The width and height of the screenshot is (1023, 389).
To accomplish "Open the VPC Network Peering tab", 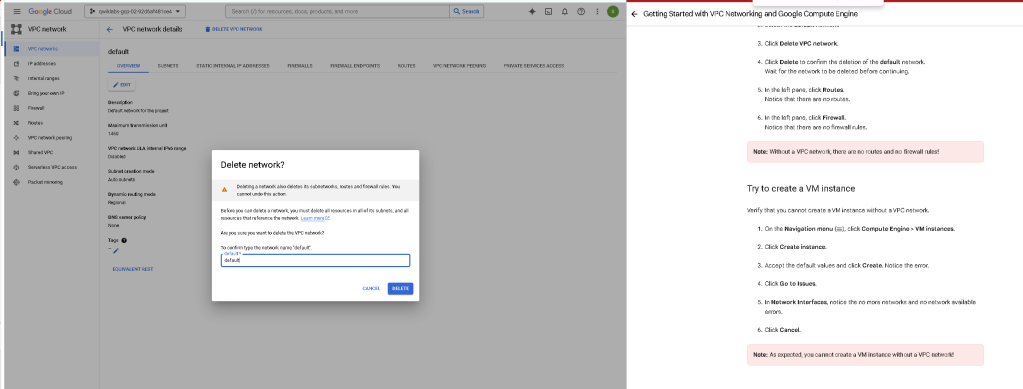I will 459,66.
